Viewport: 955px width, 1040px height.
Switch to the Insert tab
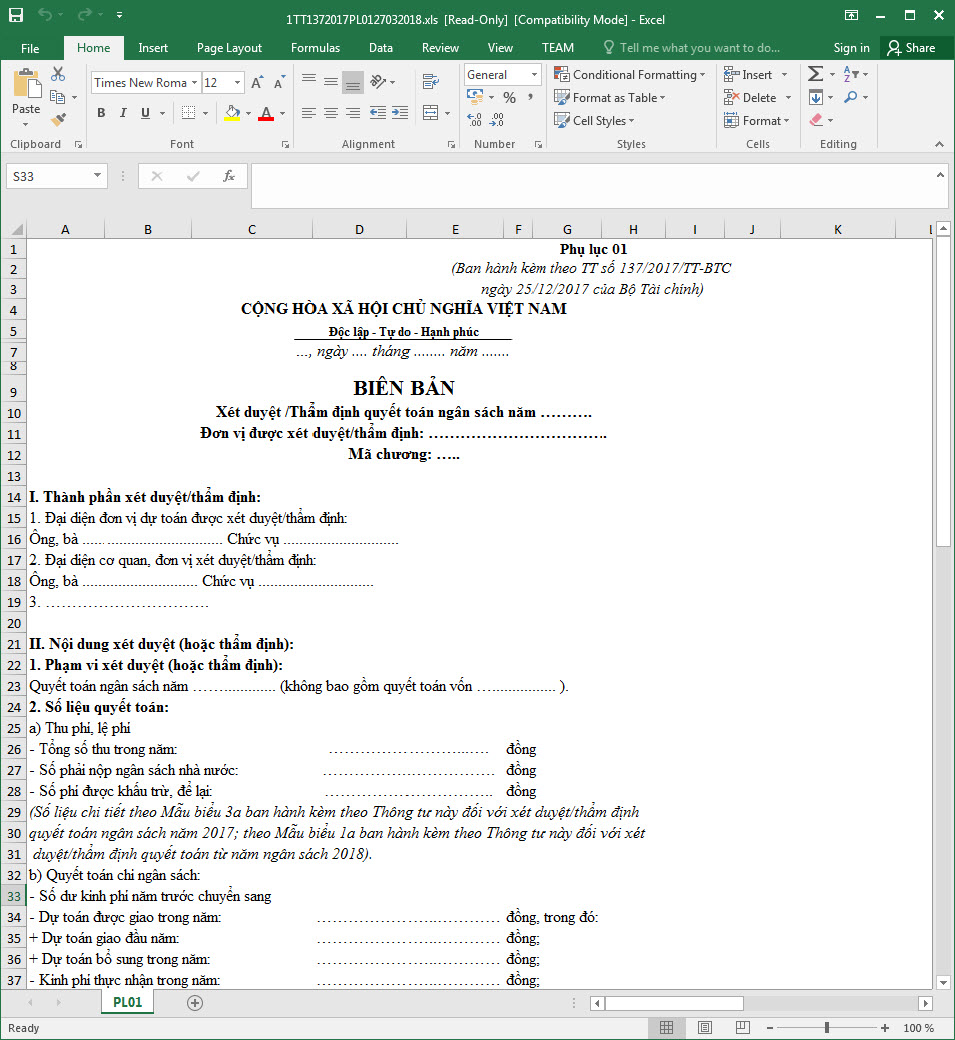click(x=153, y=48)
